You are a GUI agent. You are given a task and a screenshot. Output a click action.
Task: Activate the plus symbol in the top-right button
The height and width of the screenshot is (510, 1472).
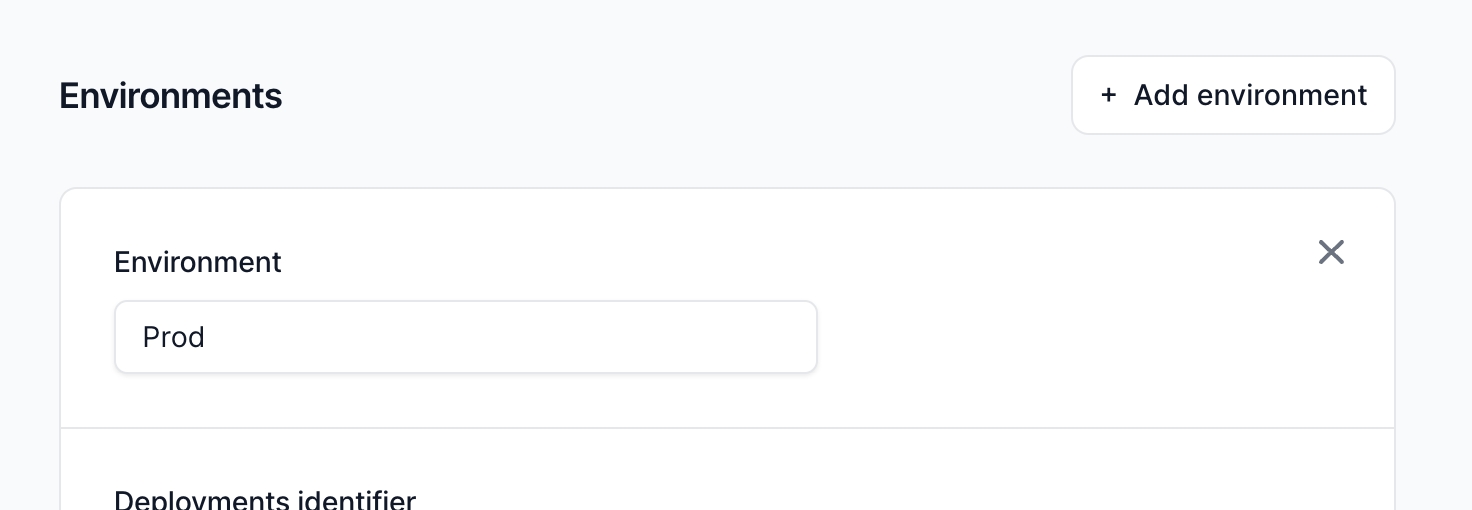[1108, 95]
